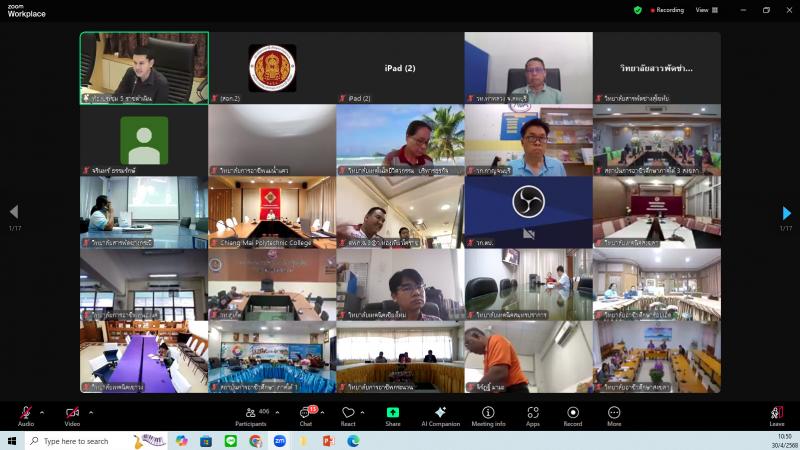Unmute the microphone Audio button

pos(26,416)
